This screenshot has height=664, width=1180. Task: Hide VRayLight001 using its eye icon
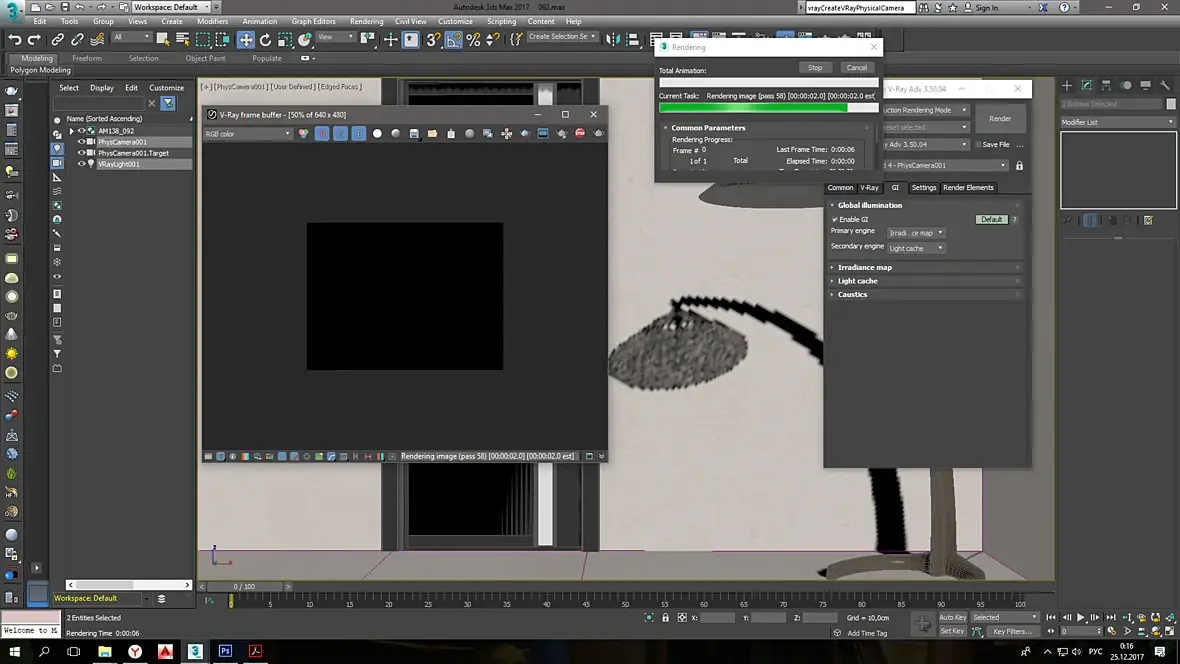coord(82,164)
